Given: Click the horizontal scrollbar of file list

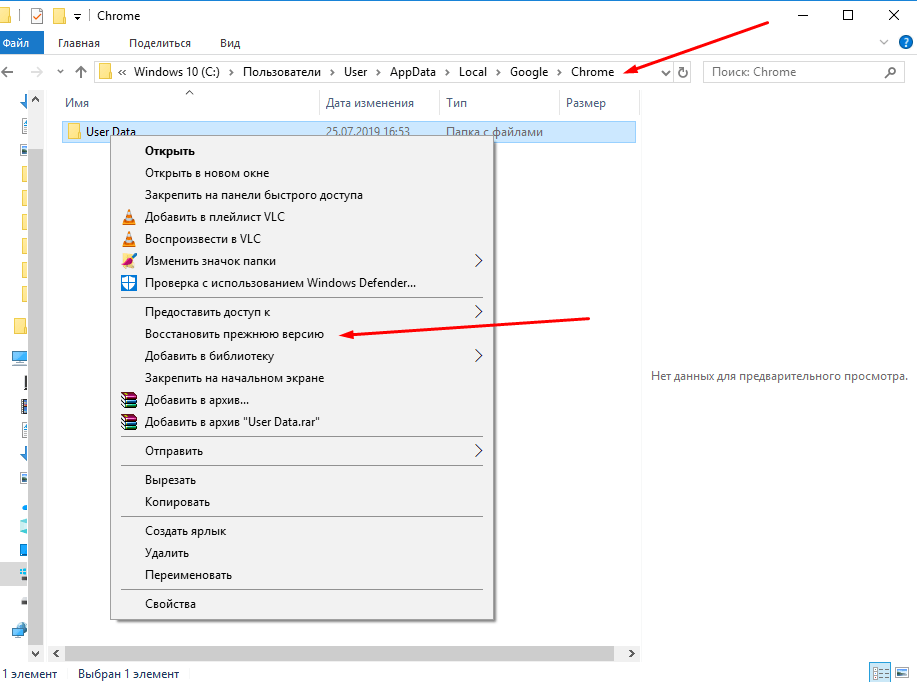Looking at the screenshot, I should [339, 653].
